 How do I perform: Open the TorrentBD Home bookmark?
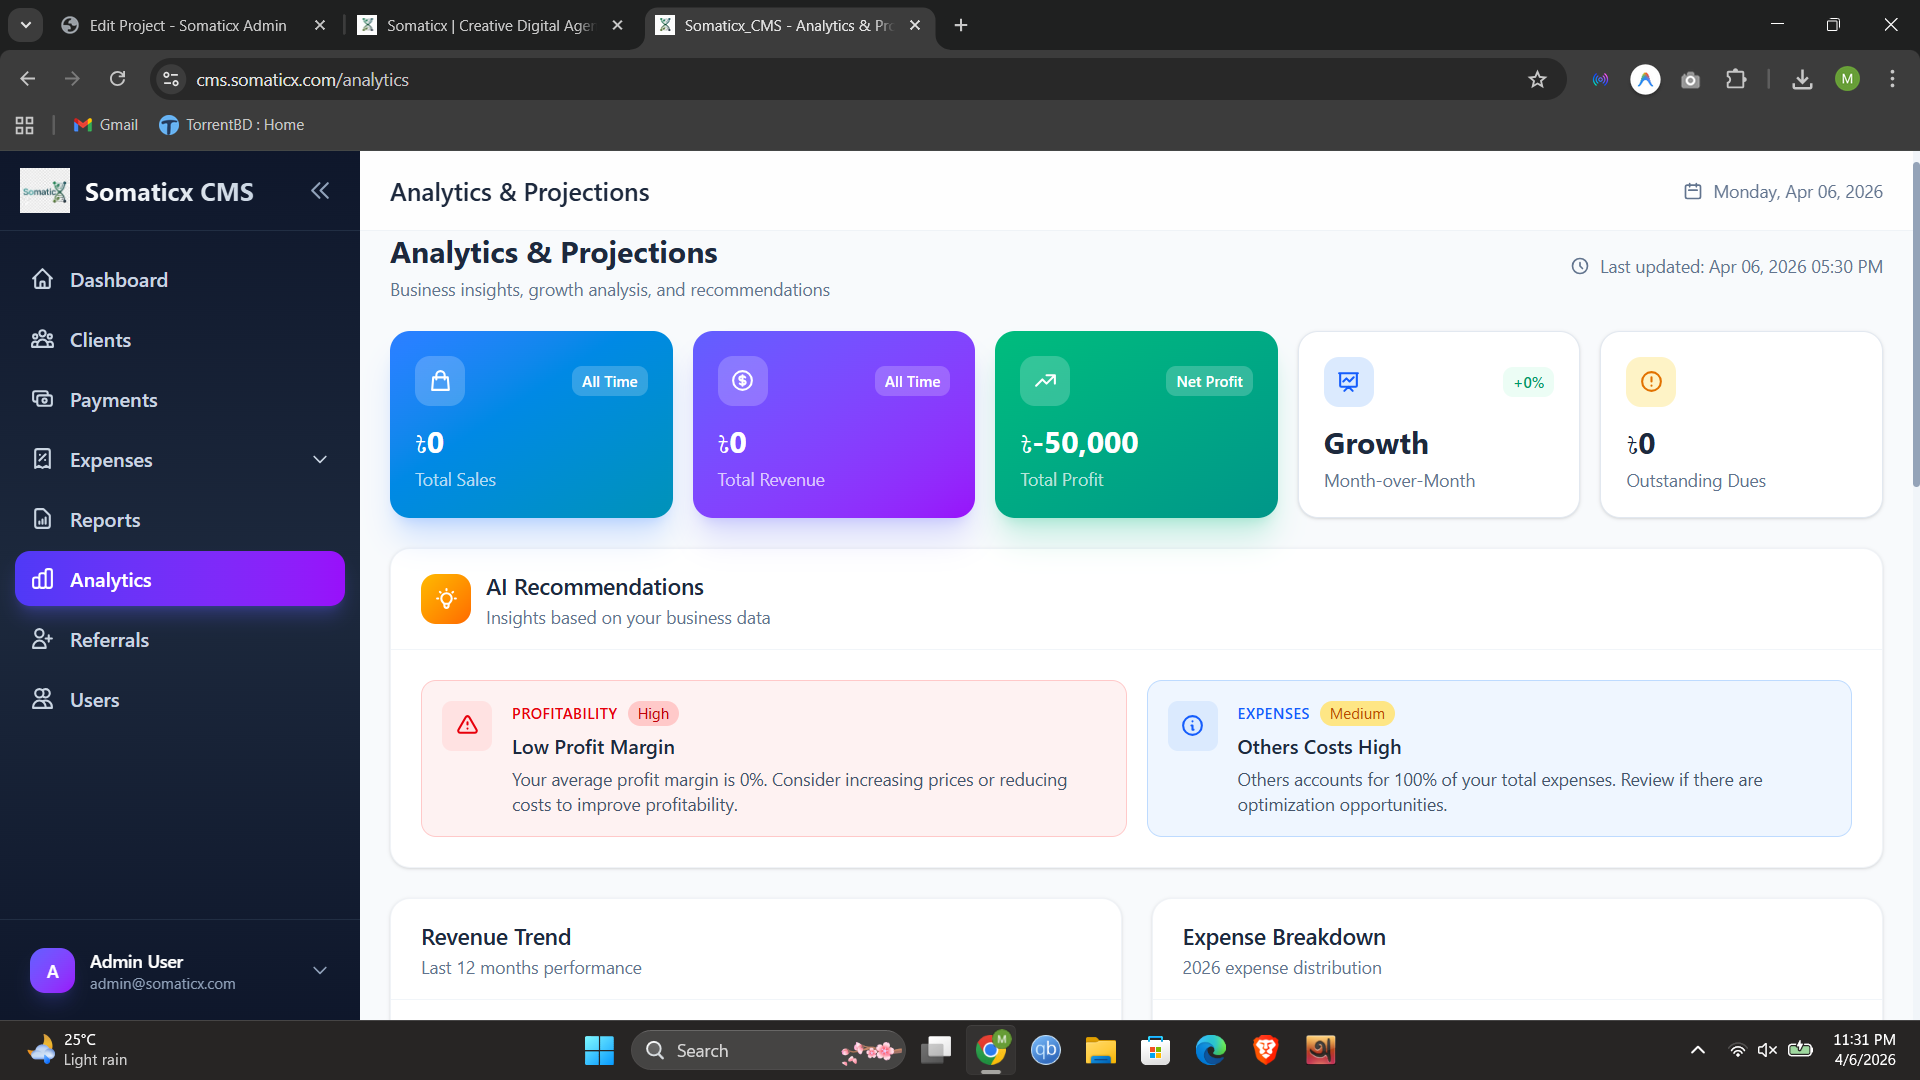pos(232,125)
